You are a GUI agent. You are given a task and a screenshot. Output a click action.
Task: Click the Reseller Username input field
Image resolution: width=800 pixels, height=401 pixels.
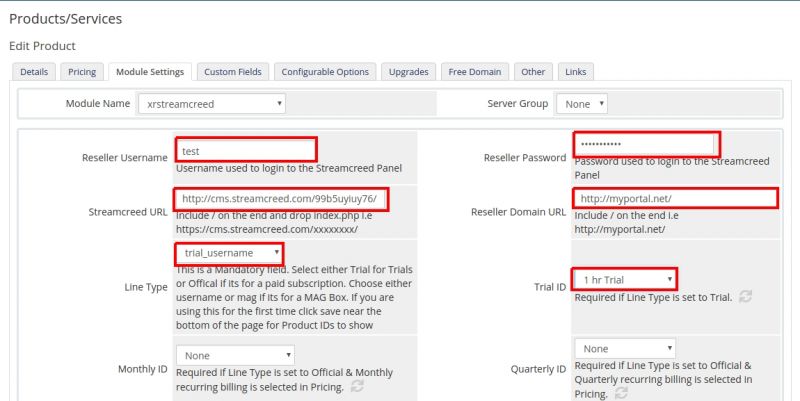(x=246, y=150)
